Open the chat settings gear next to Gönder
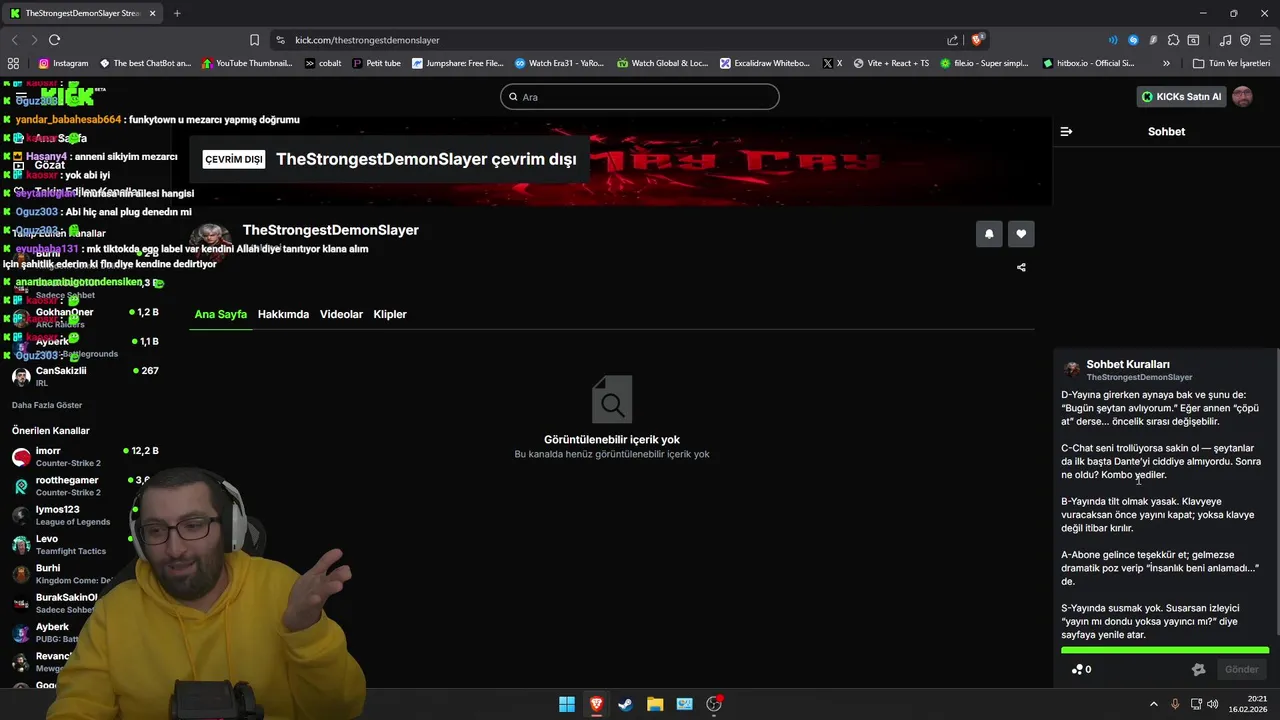This screenshot has width=1280, height=720. click(1199, 669)
